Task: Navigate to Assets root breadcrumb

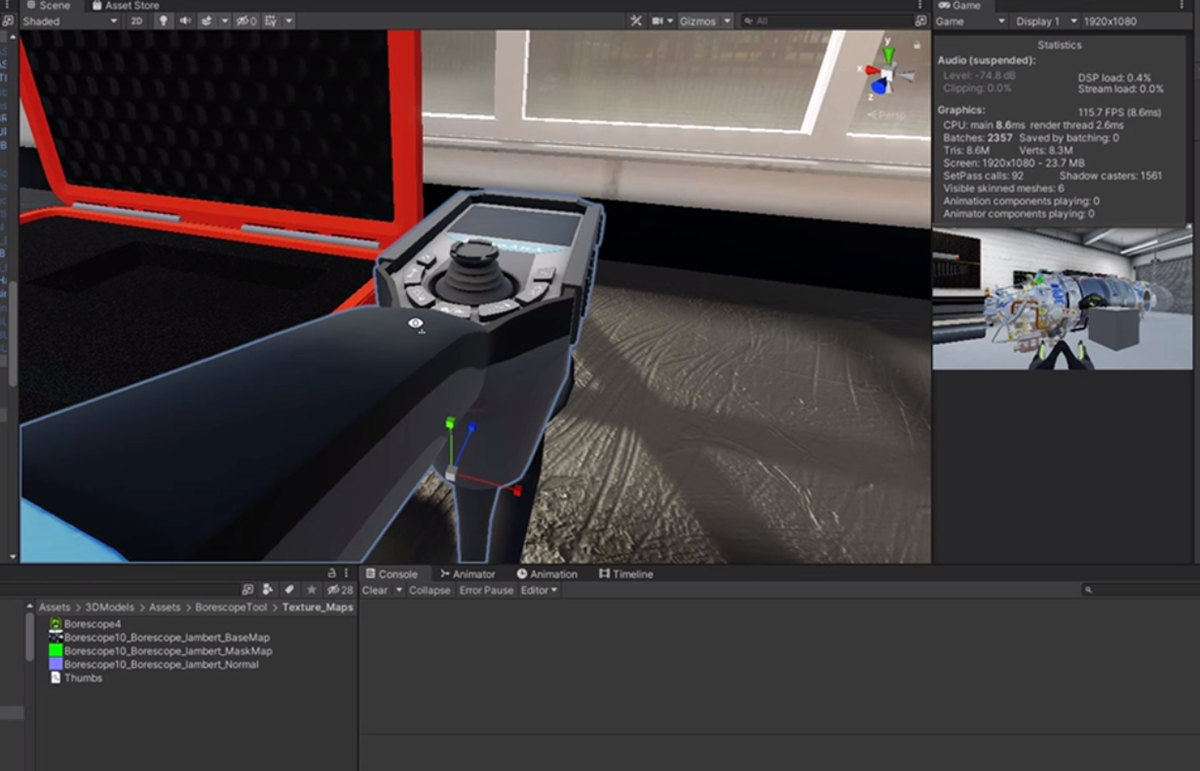Action: tap(54, 607)
